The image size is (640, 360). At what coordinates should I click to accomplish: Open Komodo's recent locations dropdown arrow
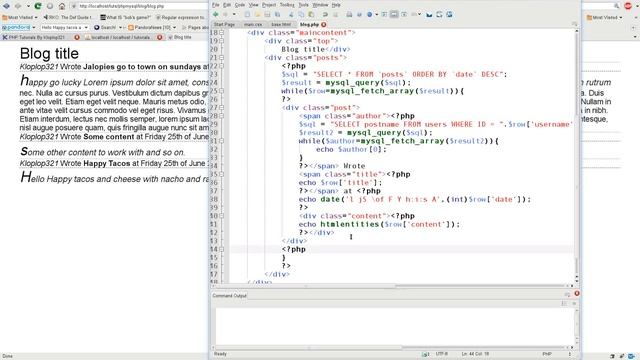(234, 14)
